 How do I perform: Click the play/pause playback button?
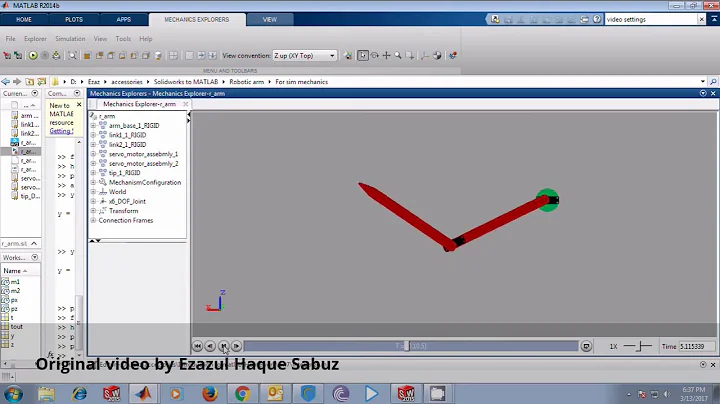click(223, 346)
